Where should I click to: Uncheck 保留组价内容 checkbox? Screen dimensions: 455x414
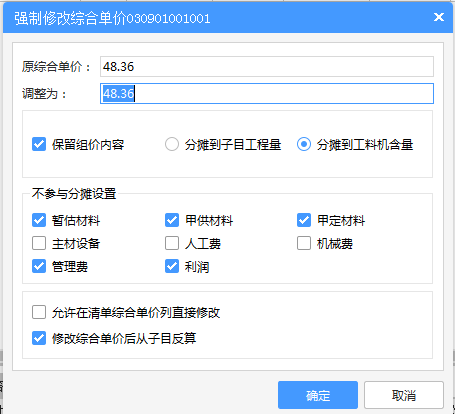(39, 144)
